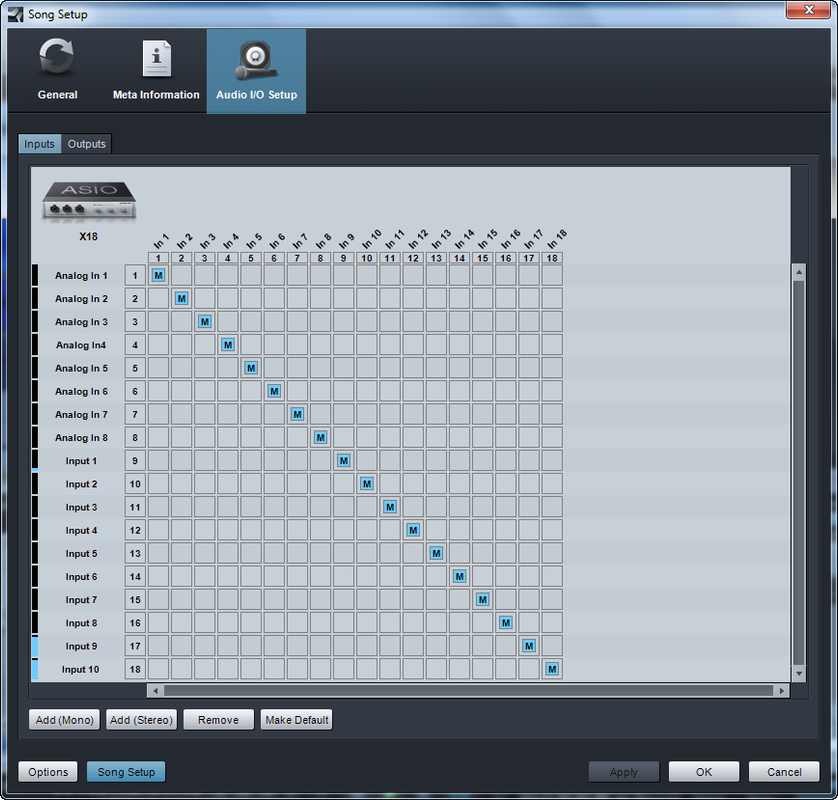The height and width of the screenshot is (800, 838).
Task: Switch to the Inputs tab
Action: coord(40,144)
